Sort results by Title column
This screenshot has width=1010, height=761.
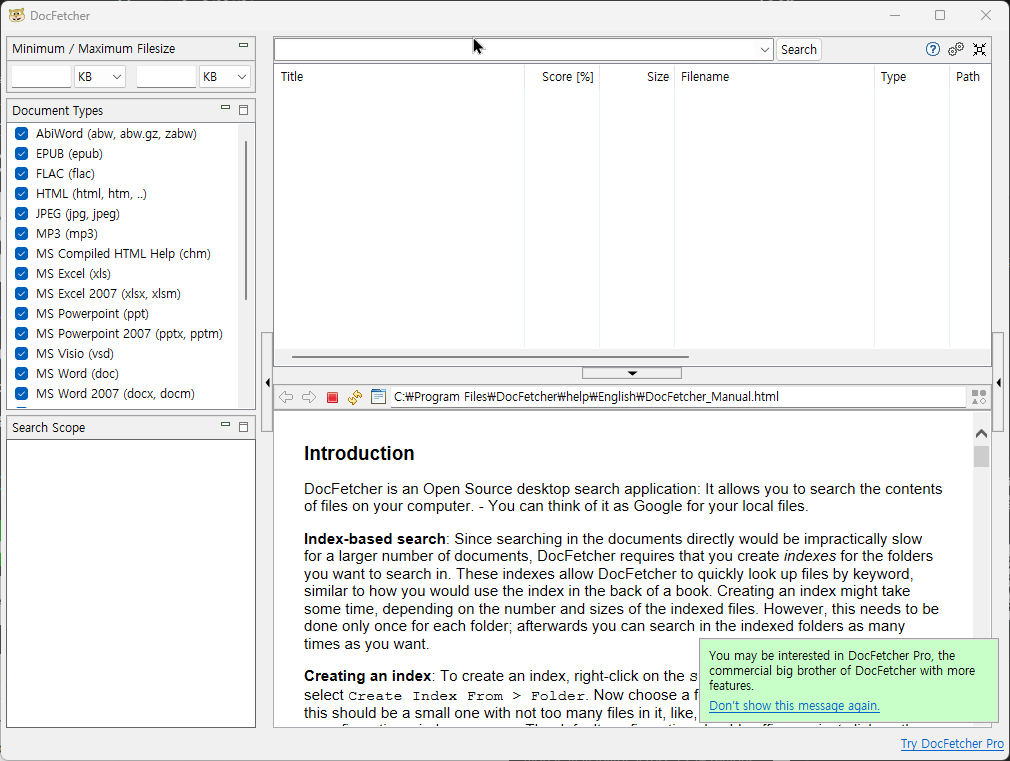pos(399,77)
